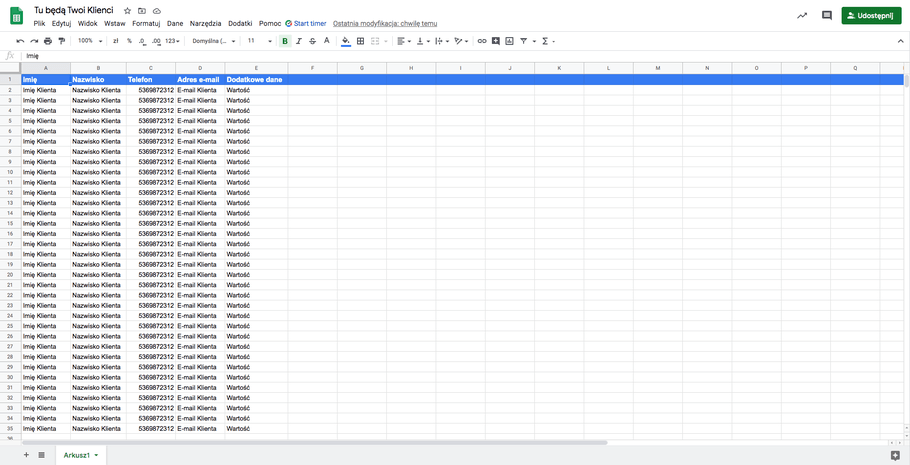Open the activity trend icon
The width and height of the screenshot is (910, 465).
point(801,16)
